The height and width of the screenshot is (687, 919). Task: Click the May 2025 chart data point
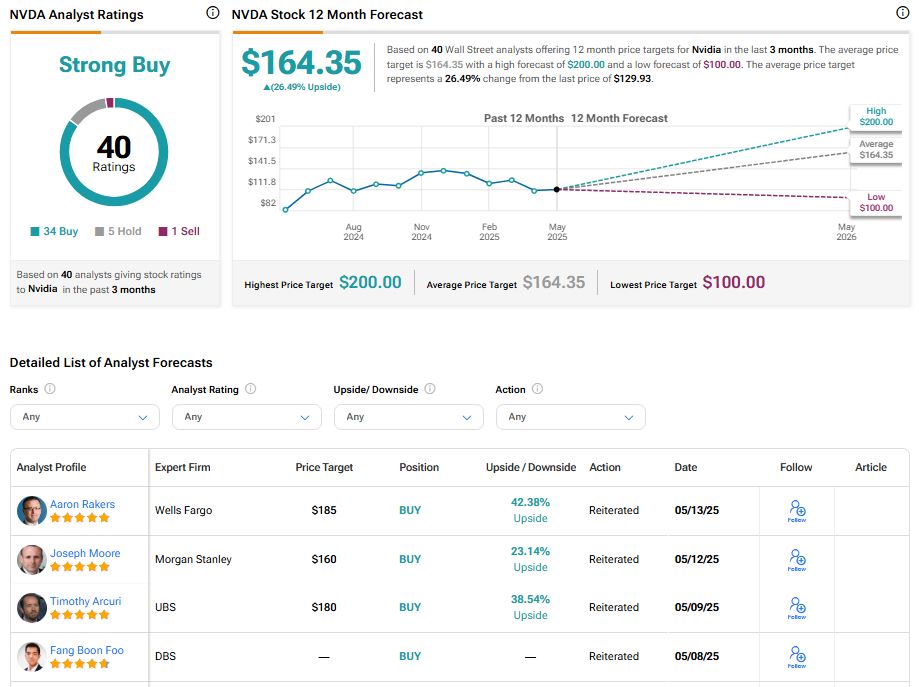[557, 189]
